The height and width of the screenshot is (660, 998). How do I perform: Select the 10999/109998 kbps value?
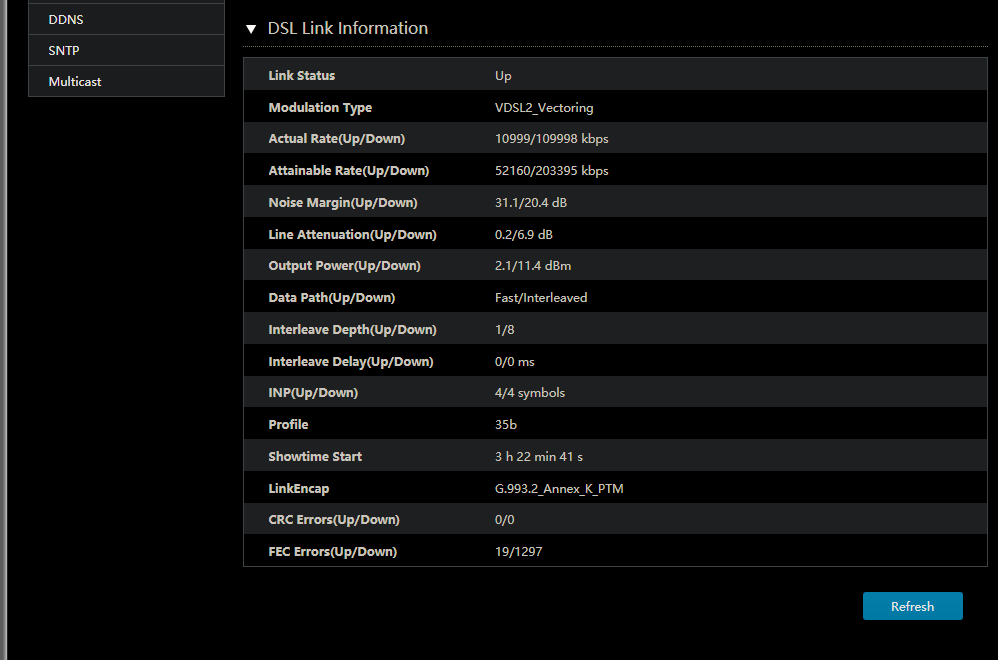click(552, 139)
